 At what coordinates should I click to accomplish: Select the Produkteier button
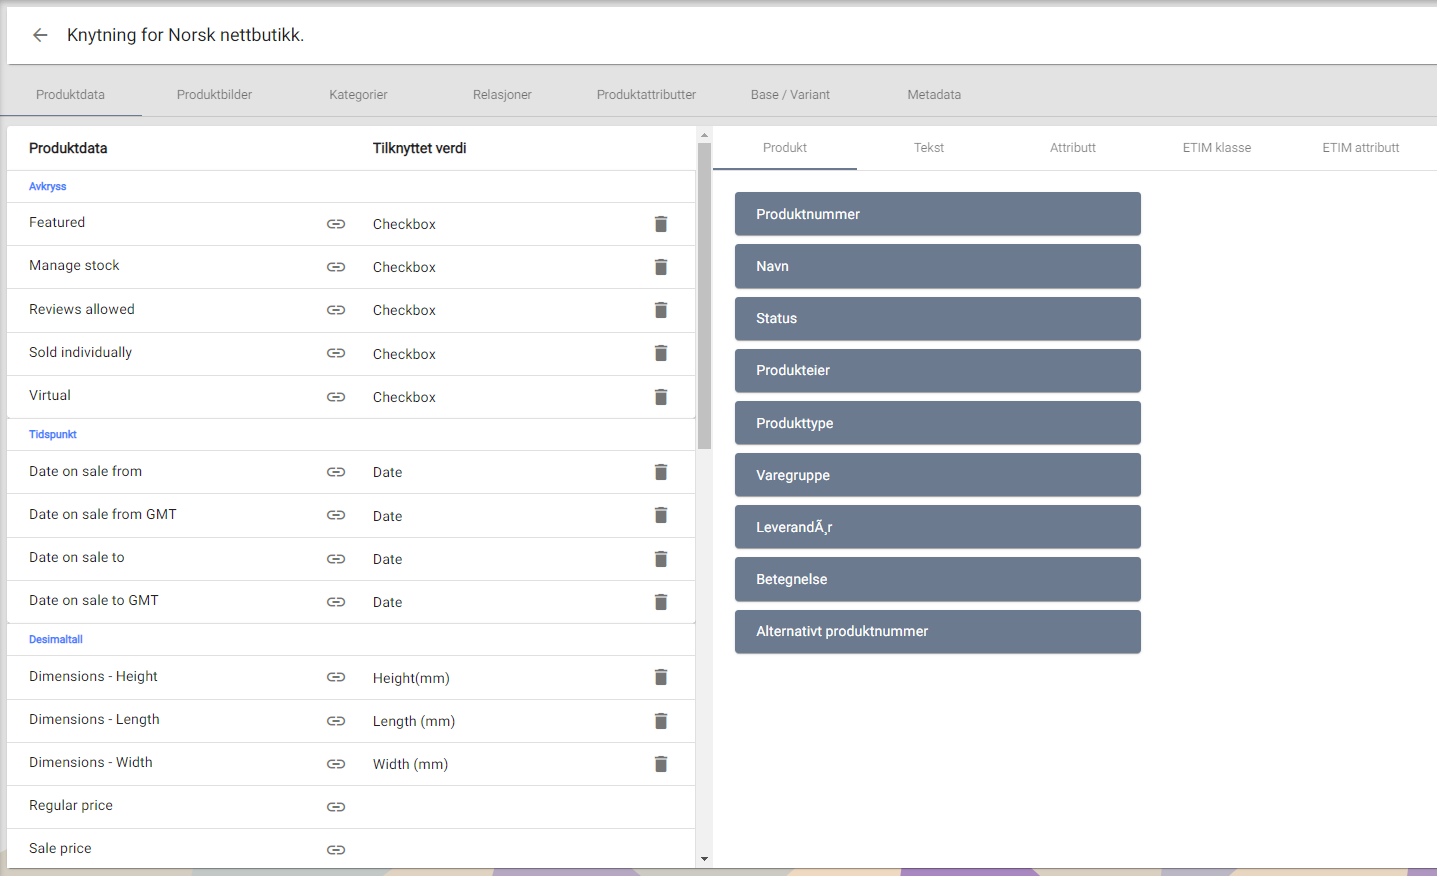(x=938, y=370)
